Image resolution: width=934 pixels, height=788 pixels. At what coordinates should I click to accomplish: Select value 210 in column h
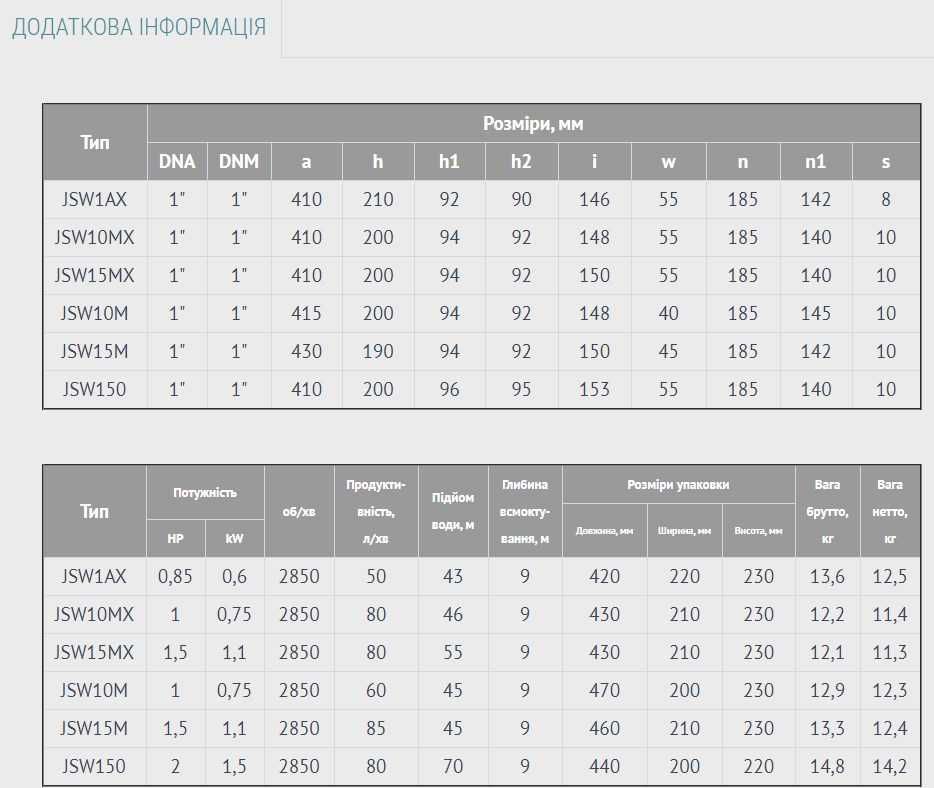coord(378,199)
